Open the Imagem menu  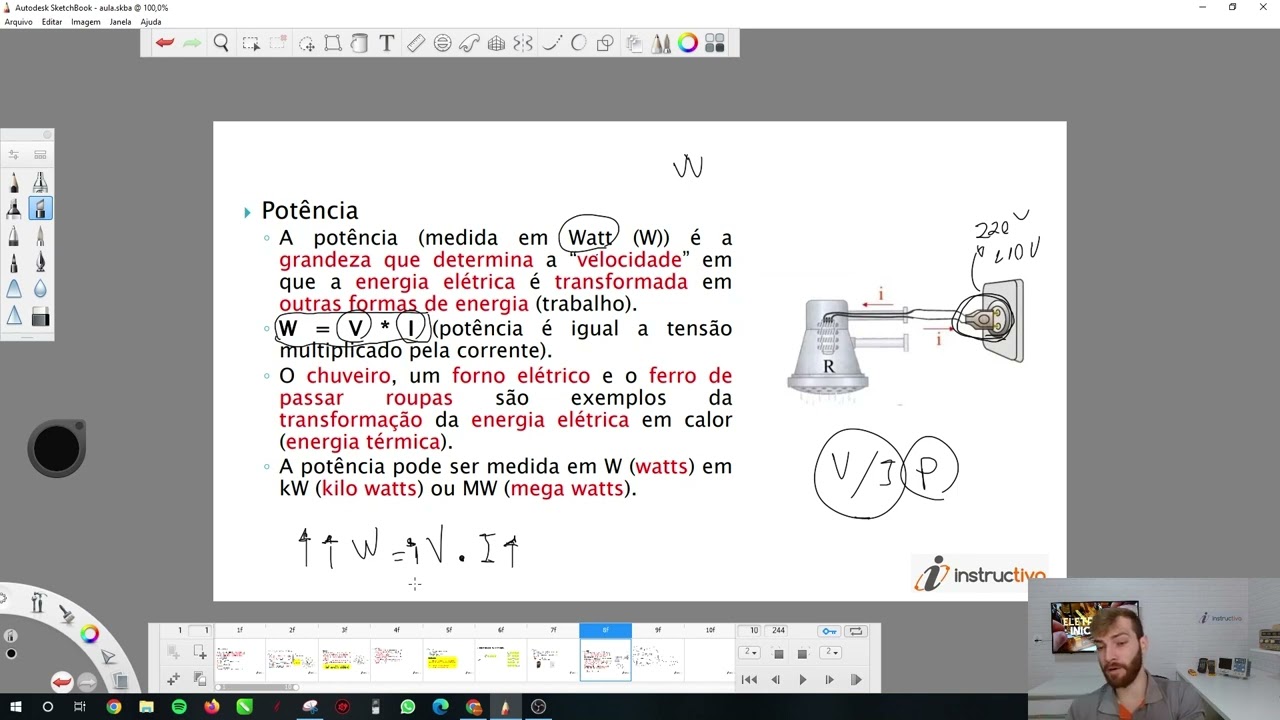[x=86, y=22]
